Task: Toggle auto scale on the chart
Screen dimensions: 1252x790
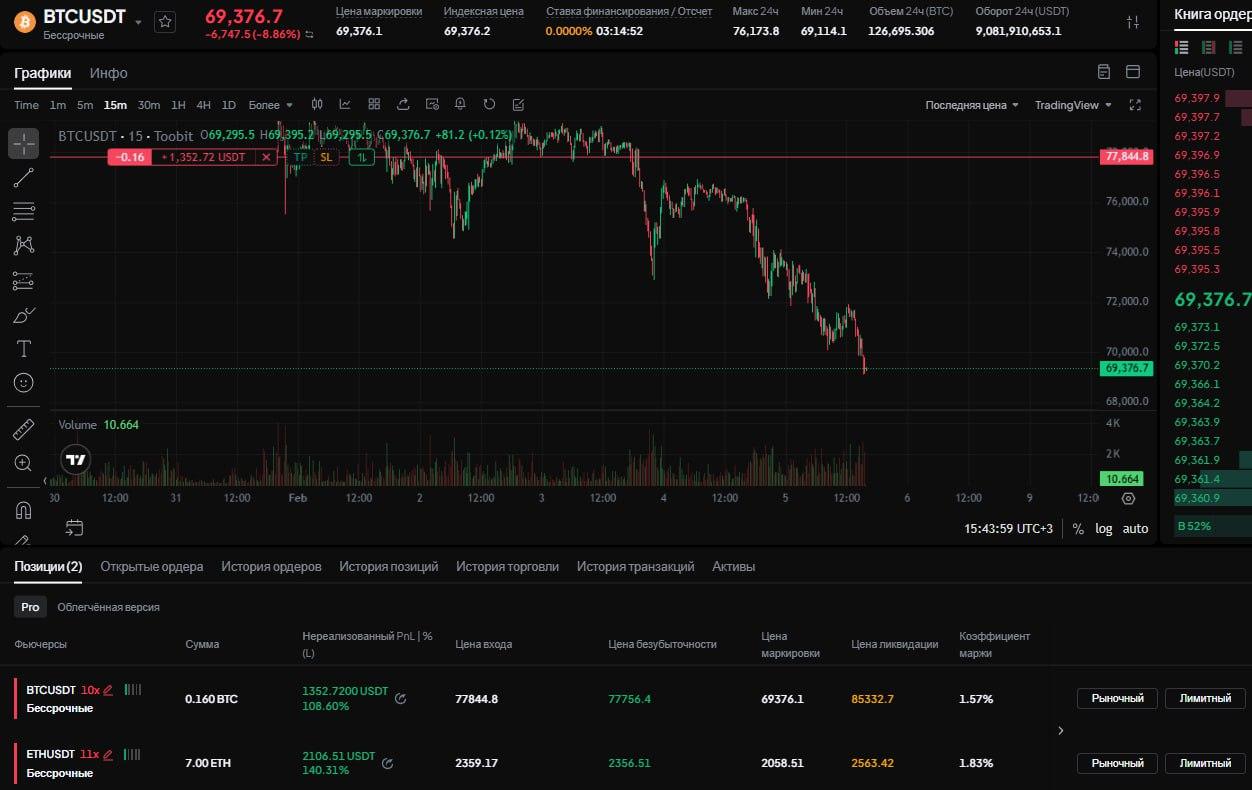Action: tap(1135, 528)
